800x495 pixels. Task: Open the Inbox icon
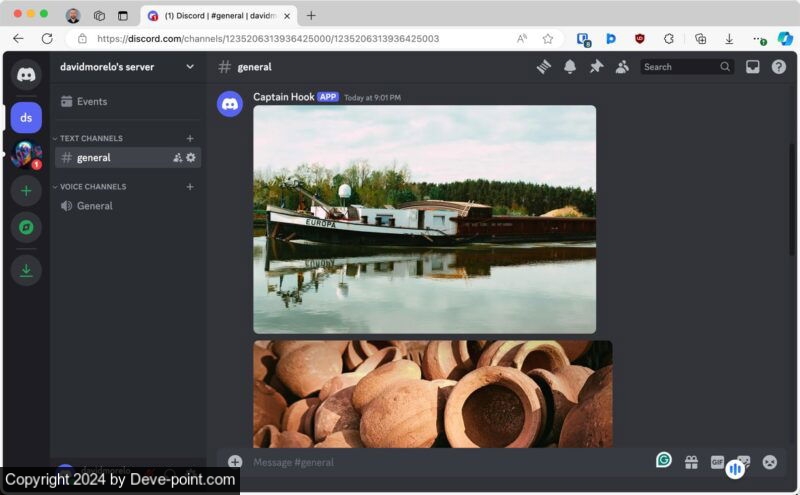coord(753,67)
